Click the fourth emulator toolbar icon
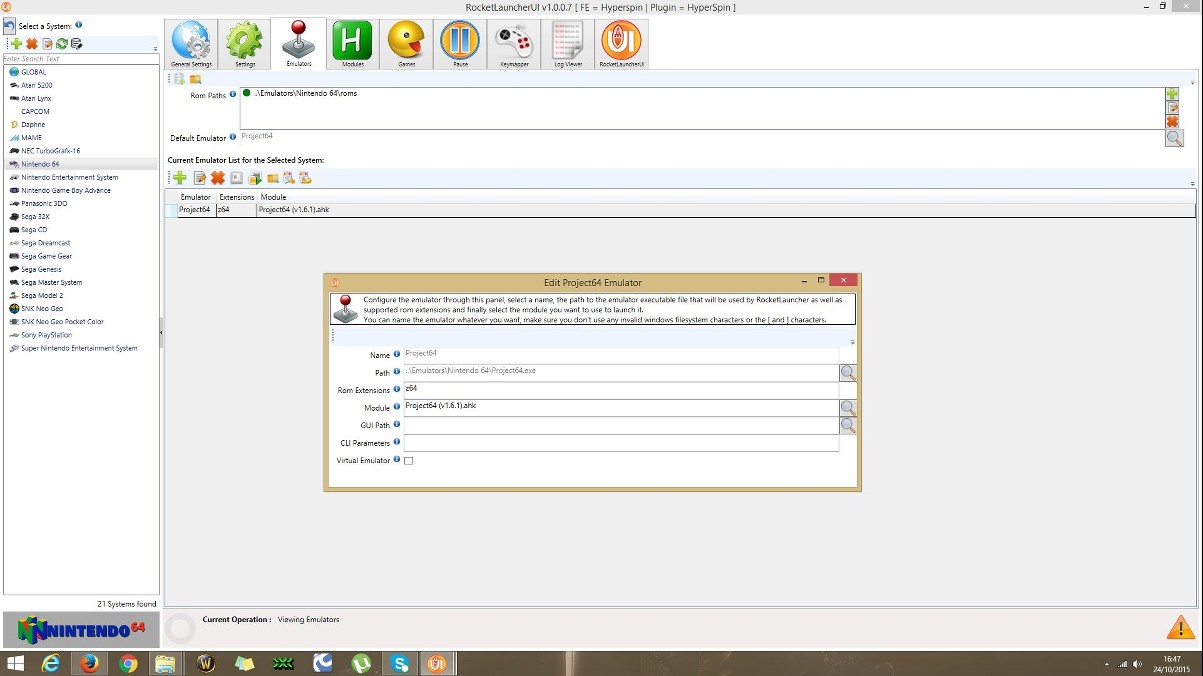Viewport: 1203px width, 676px height. [236, 178]
